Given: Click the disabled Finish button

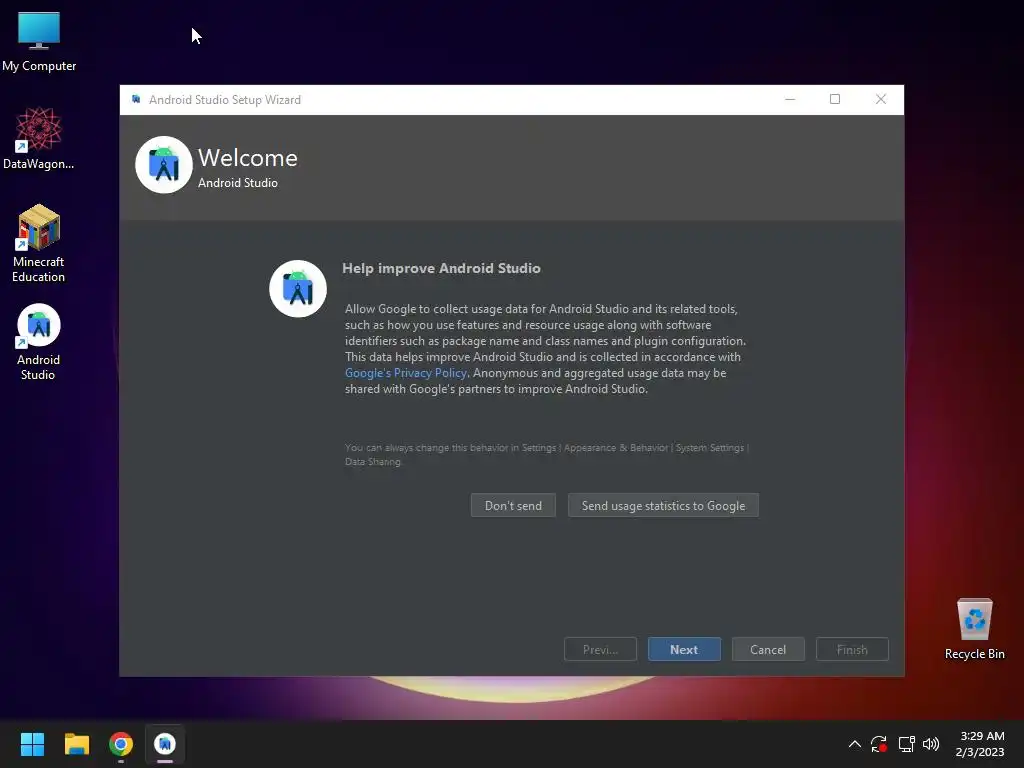Looking at the screenshot, I should [x=852, y=649].
